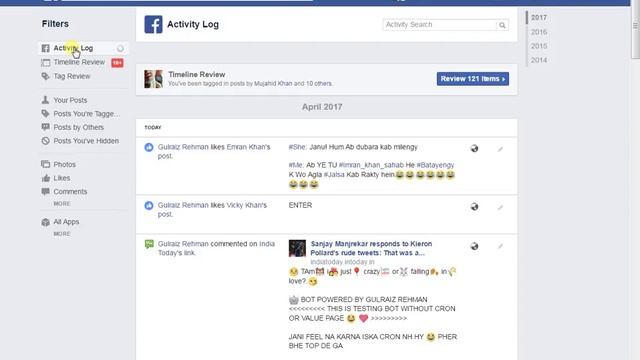Click the #Jalsa hashtag
The height and width of the screenshot is (360, 640).
334,175
